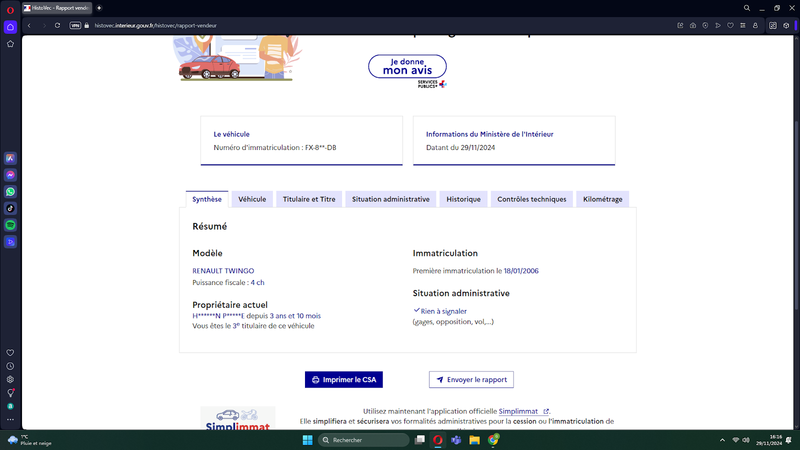The height and width of the screenshot is (450, 800).
Task: Open the Simplimmat link
Action: [523, 411]
